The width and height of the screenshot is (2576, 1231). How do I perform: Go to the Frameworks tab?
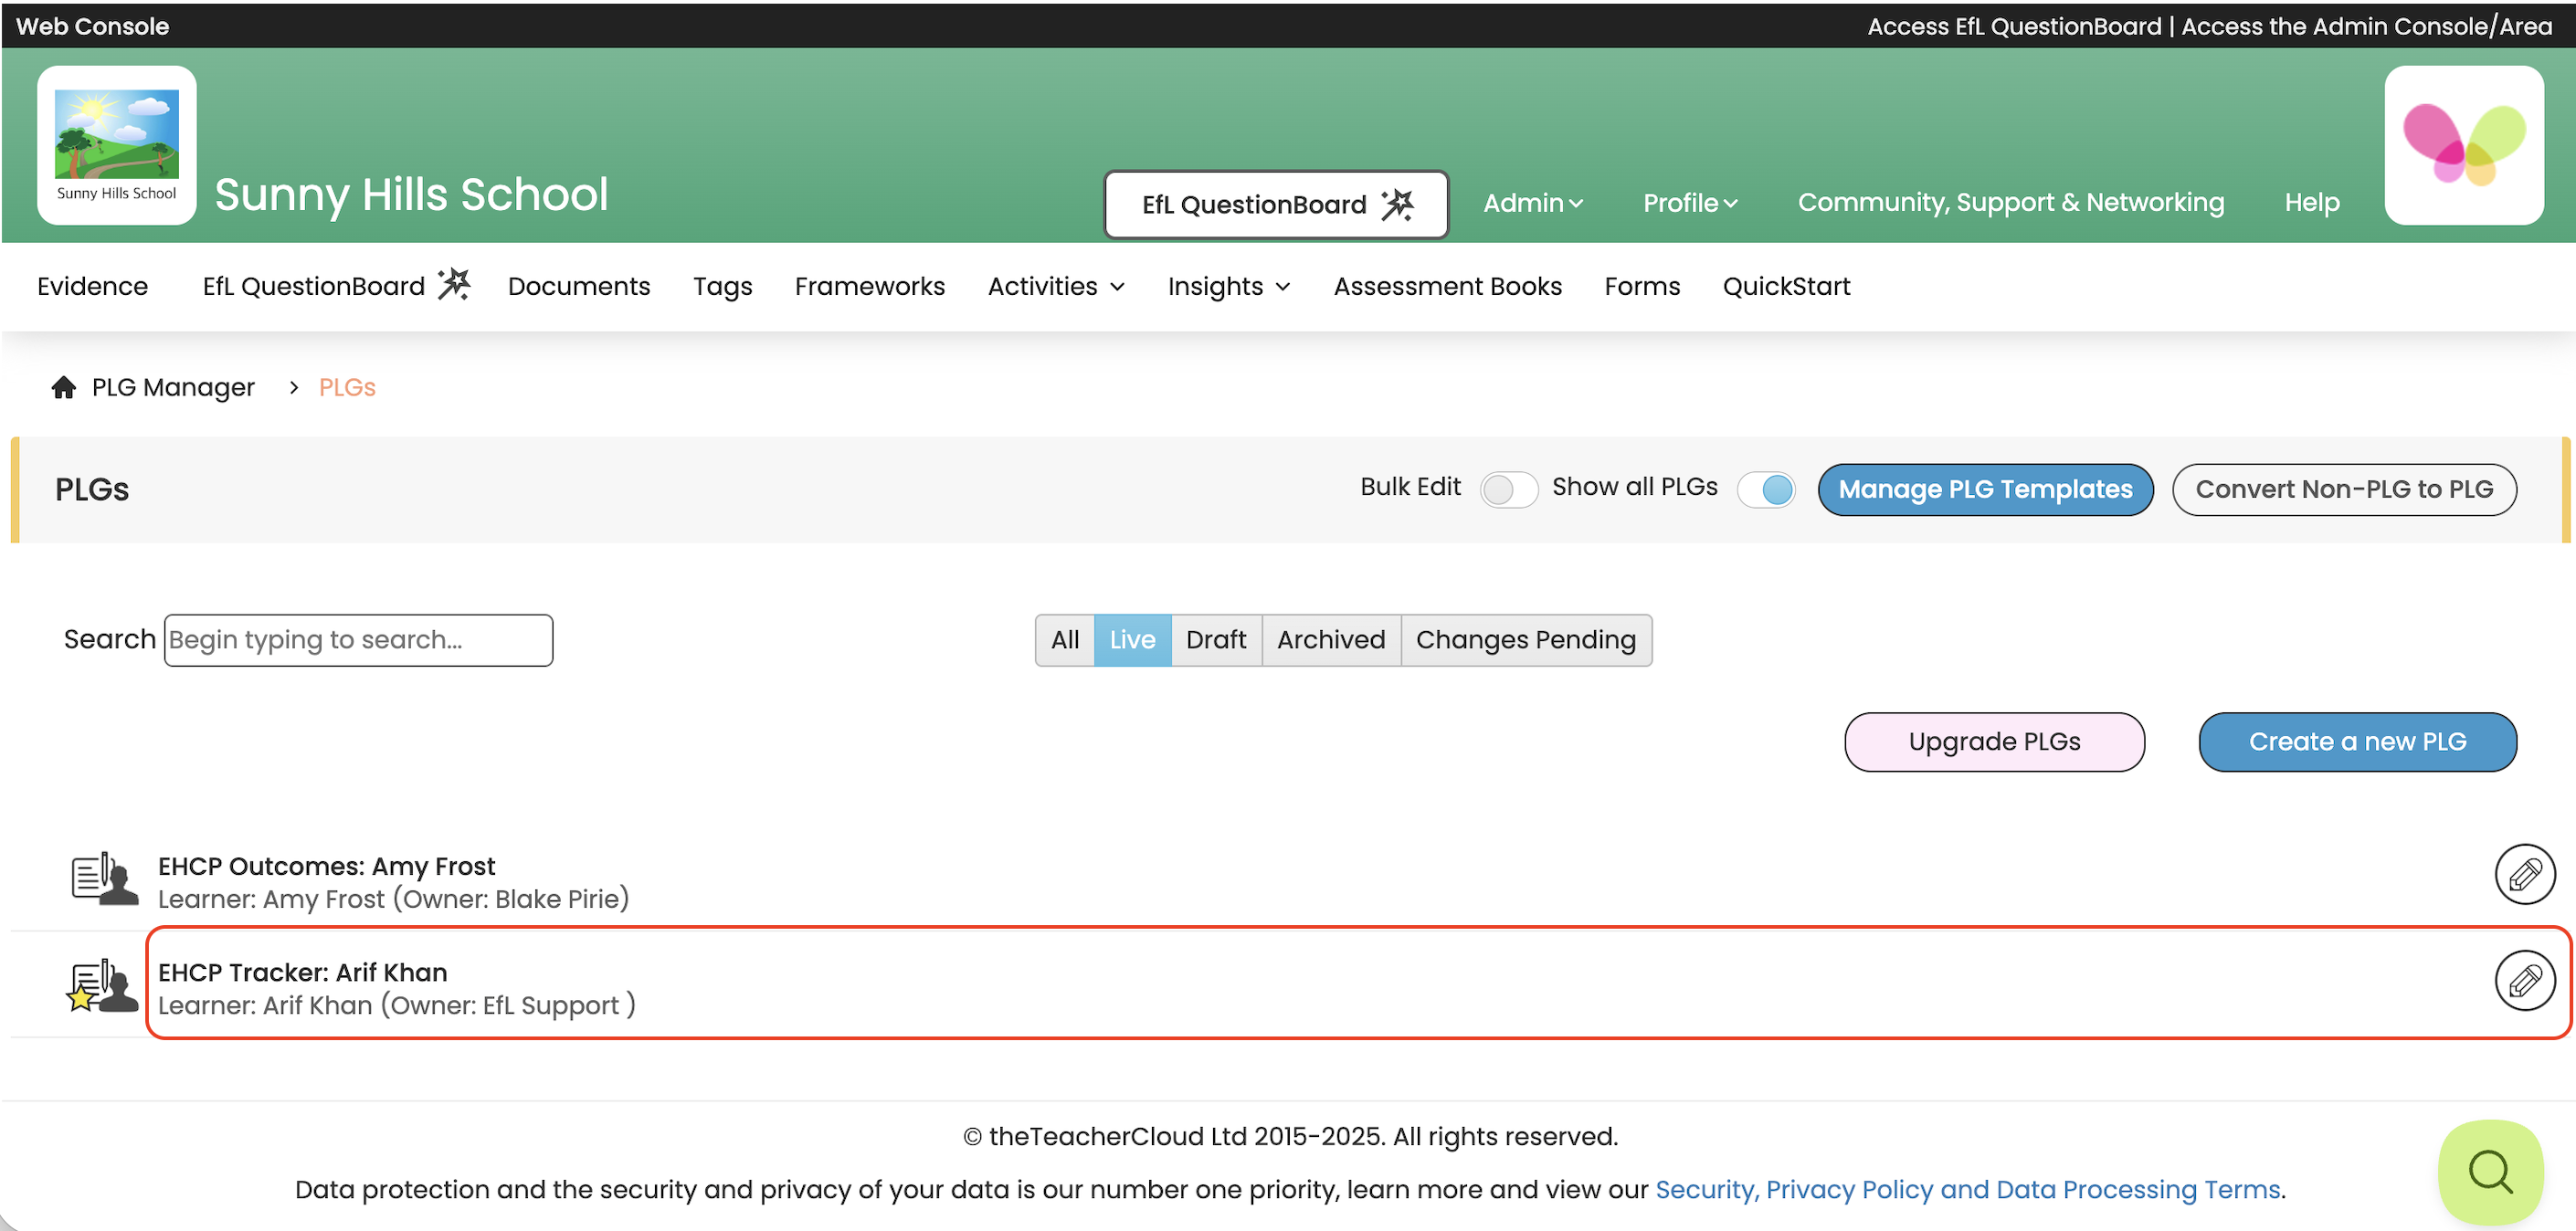pyautogui.click(x=869, y=287)
